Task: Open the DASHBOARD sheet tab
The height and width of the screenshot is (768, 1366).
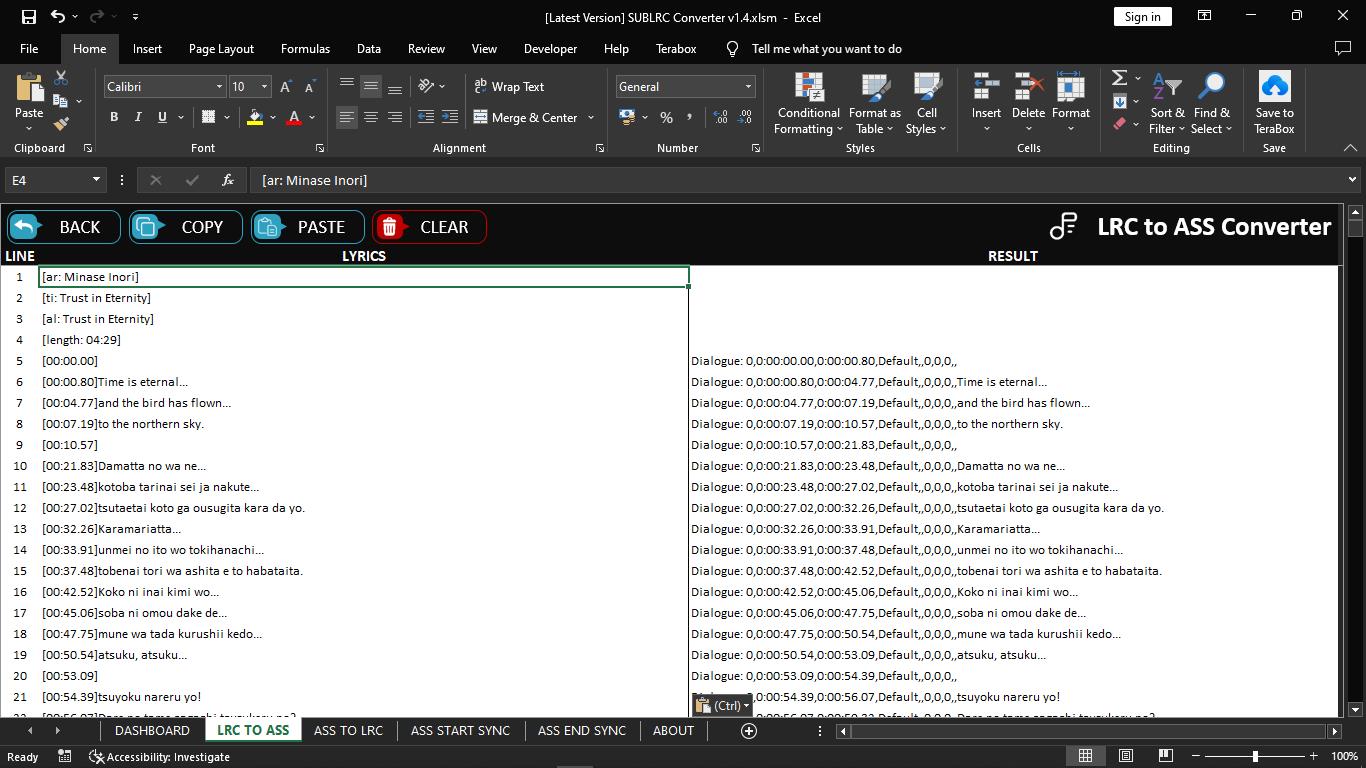Action: click(x=152, y=731)
